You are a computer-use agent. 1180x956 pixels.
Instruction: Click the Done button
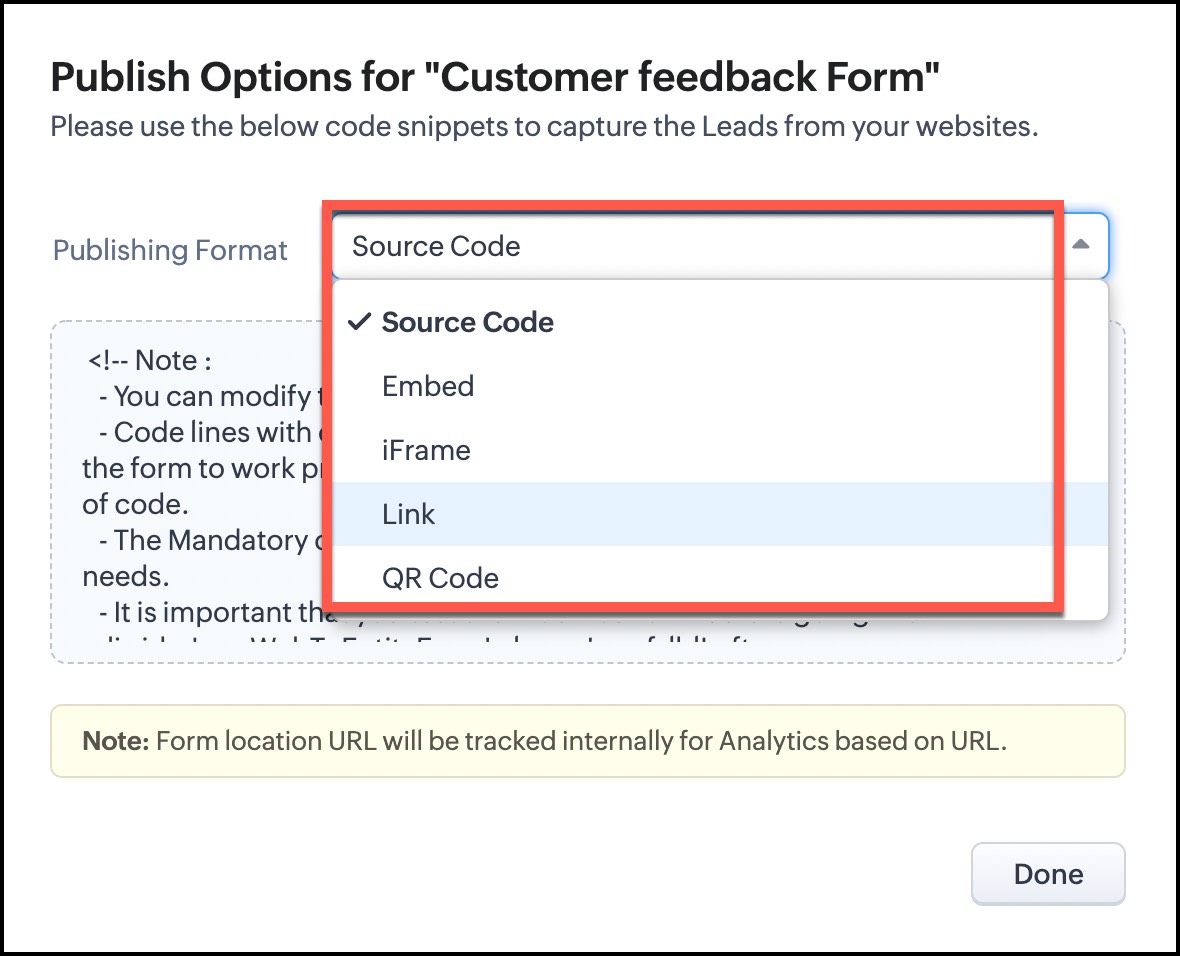(x=1047, y=874)
